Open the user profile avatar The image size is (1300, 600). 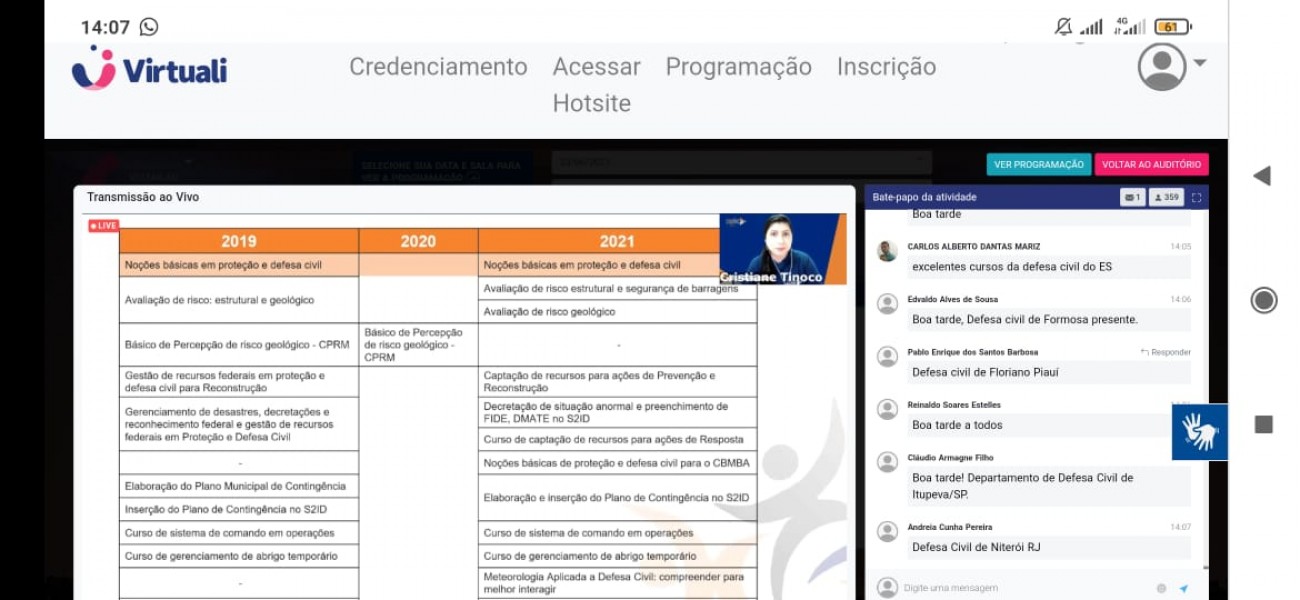pos(1162,67)
